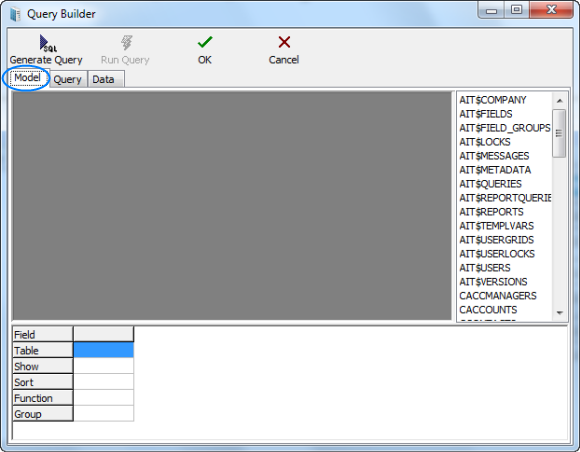Click the table list scrollbar thumb

559,134
